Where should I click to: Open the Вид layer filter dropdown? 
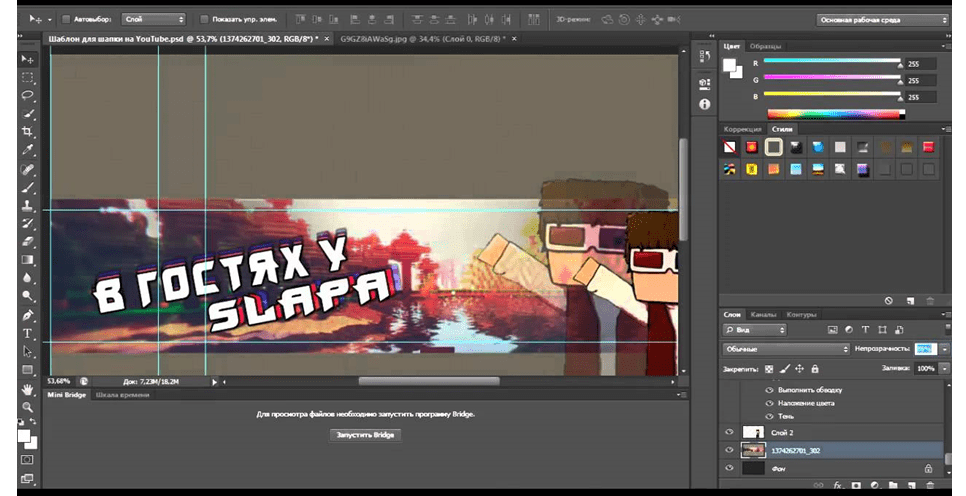[x=755, y=330]
